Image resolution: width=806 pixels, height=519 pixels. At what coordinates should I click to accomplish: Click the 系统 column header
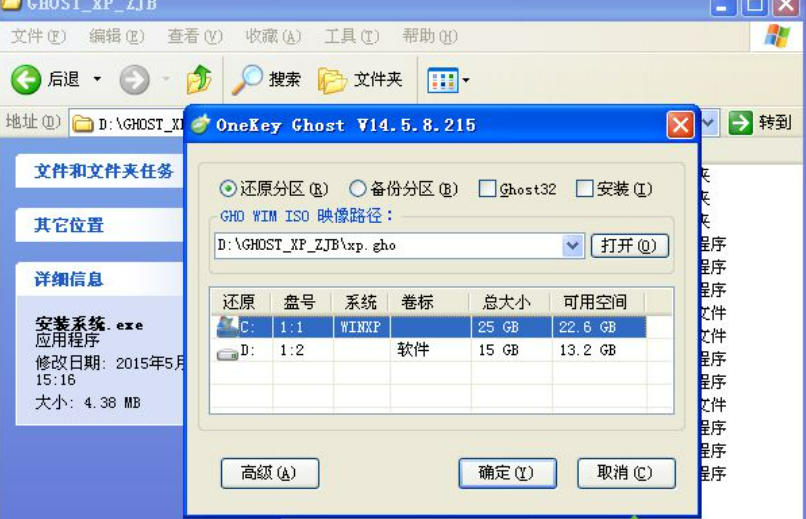point(360,302)
